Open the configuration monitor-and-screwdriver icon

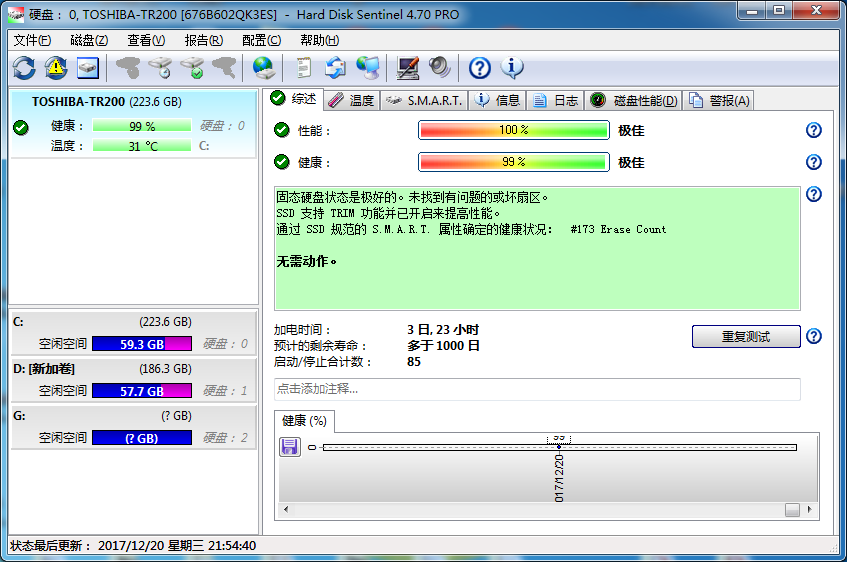pyautogui.click(x=408, y=68)
